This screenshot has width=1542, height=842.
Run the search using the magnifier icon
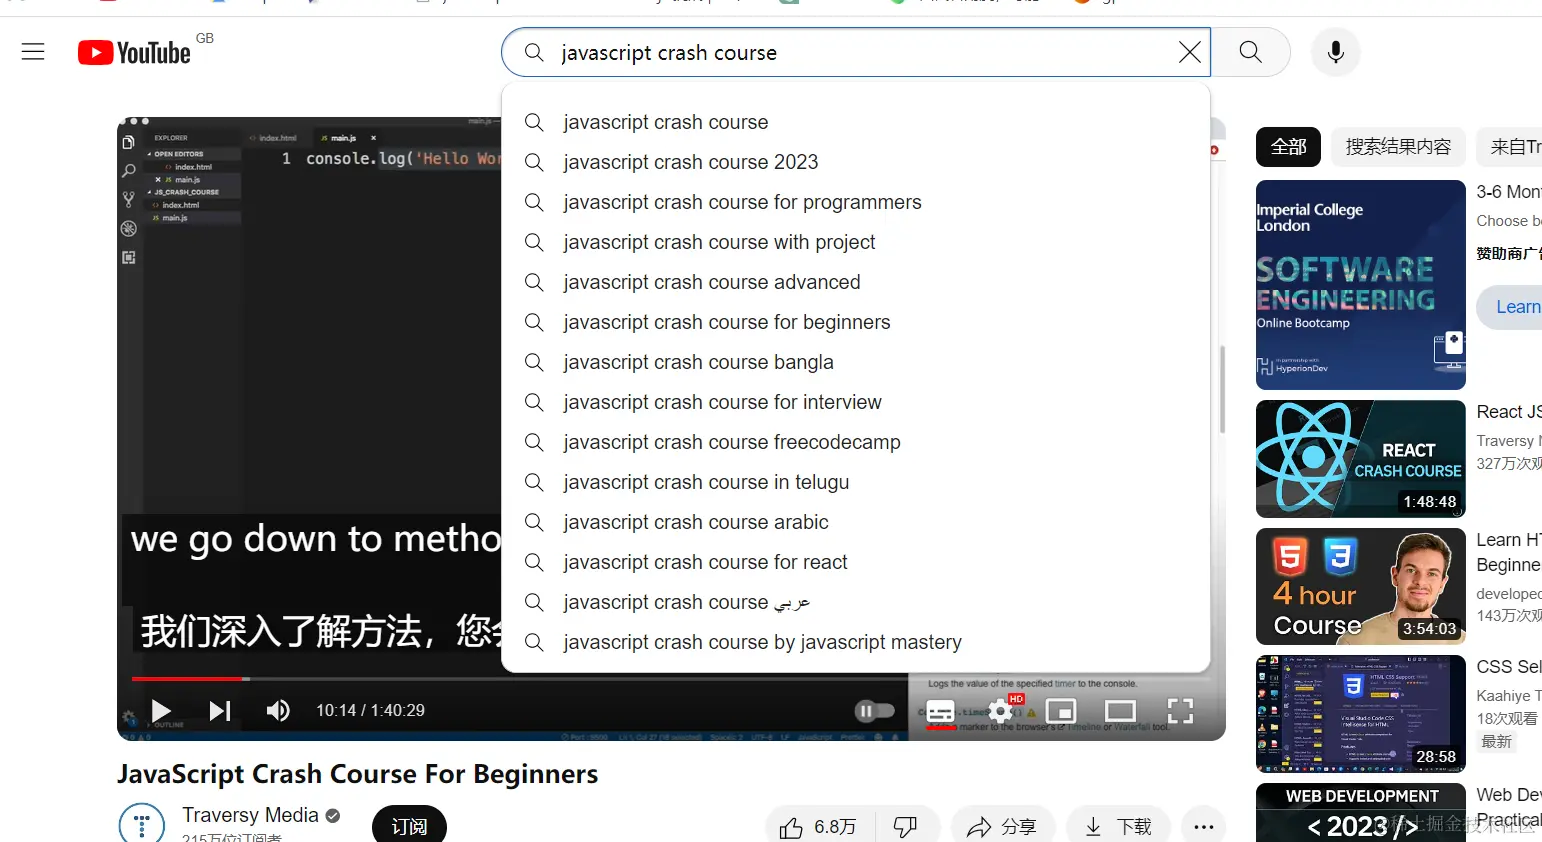tap(1249, 51)
